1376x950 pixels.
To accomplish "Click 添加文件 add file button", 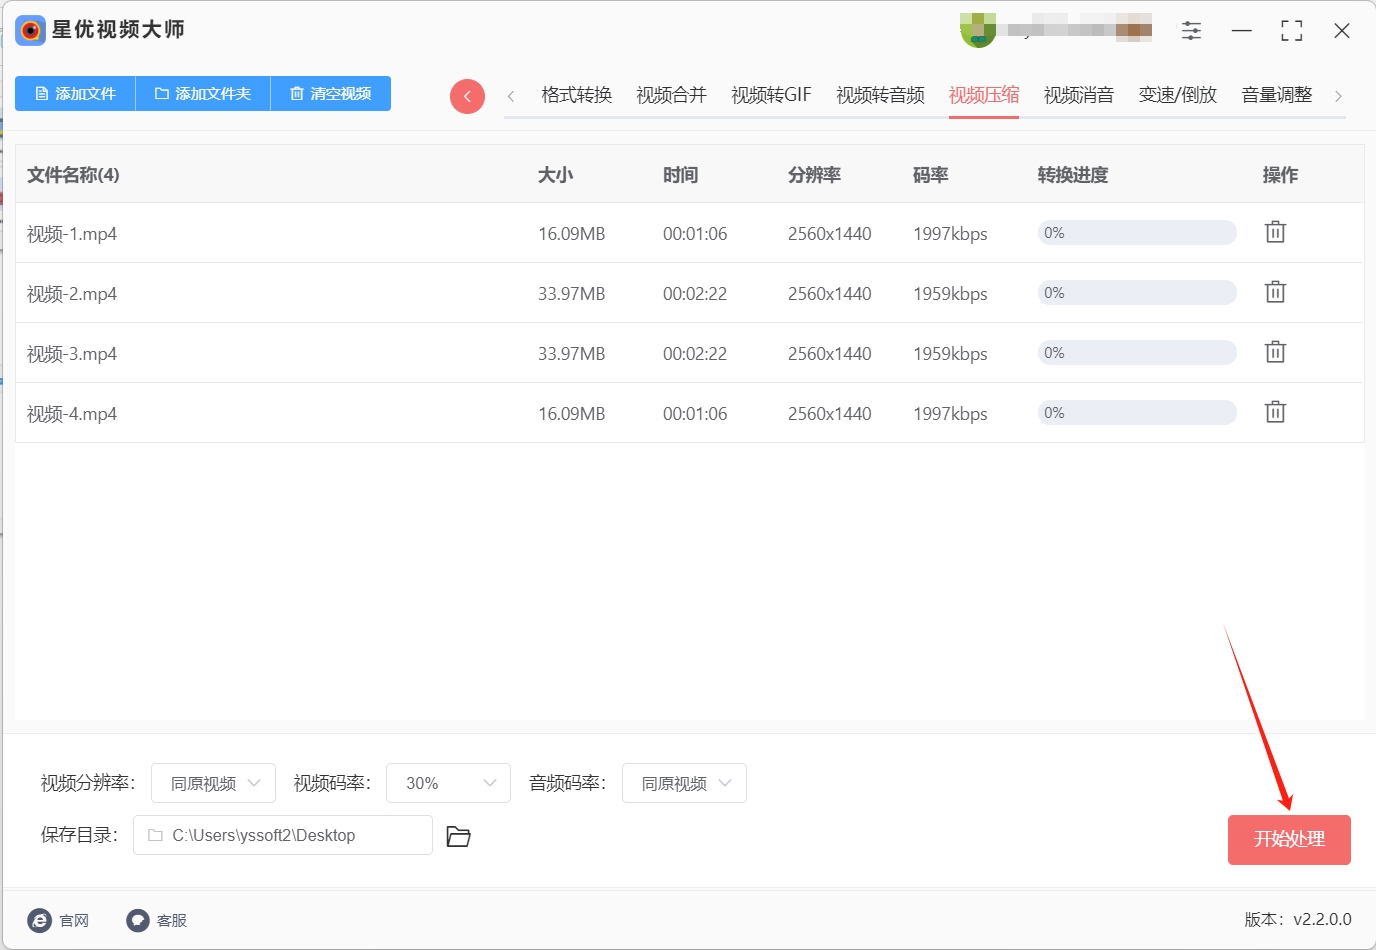I will [x=75, y=93].
